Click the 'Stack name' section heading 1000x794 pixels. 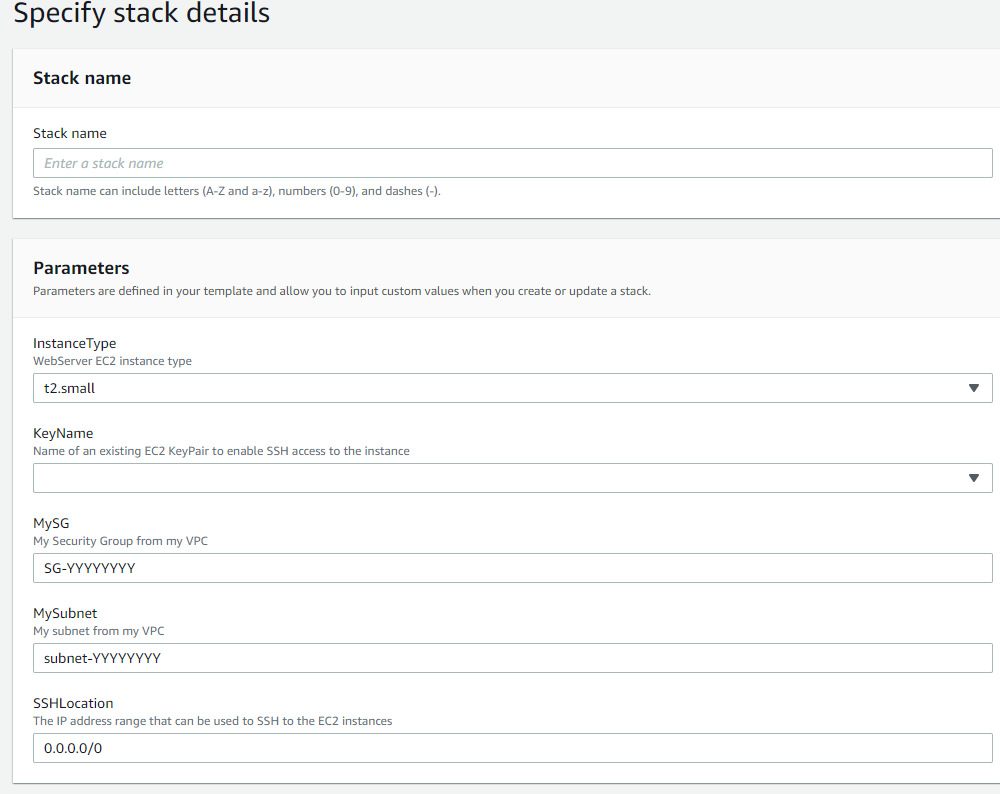pos(82,78)
